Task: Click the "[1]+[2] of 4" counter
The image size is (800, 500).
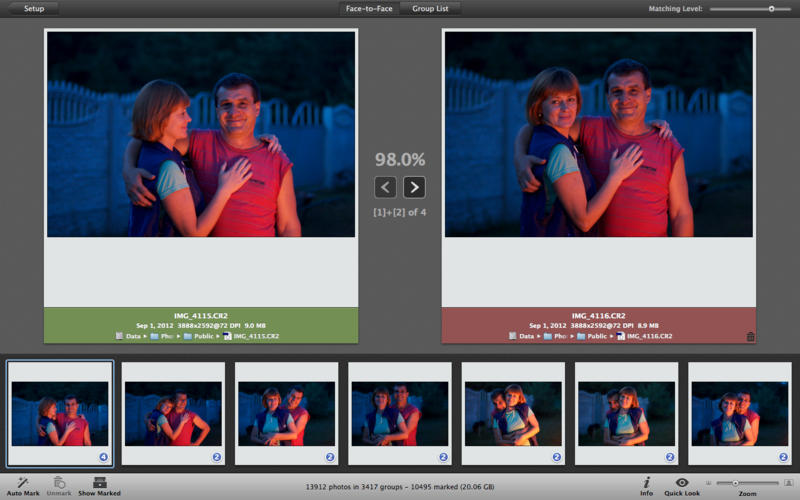Action: (x=399, y=212)
